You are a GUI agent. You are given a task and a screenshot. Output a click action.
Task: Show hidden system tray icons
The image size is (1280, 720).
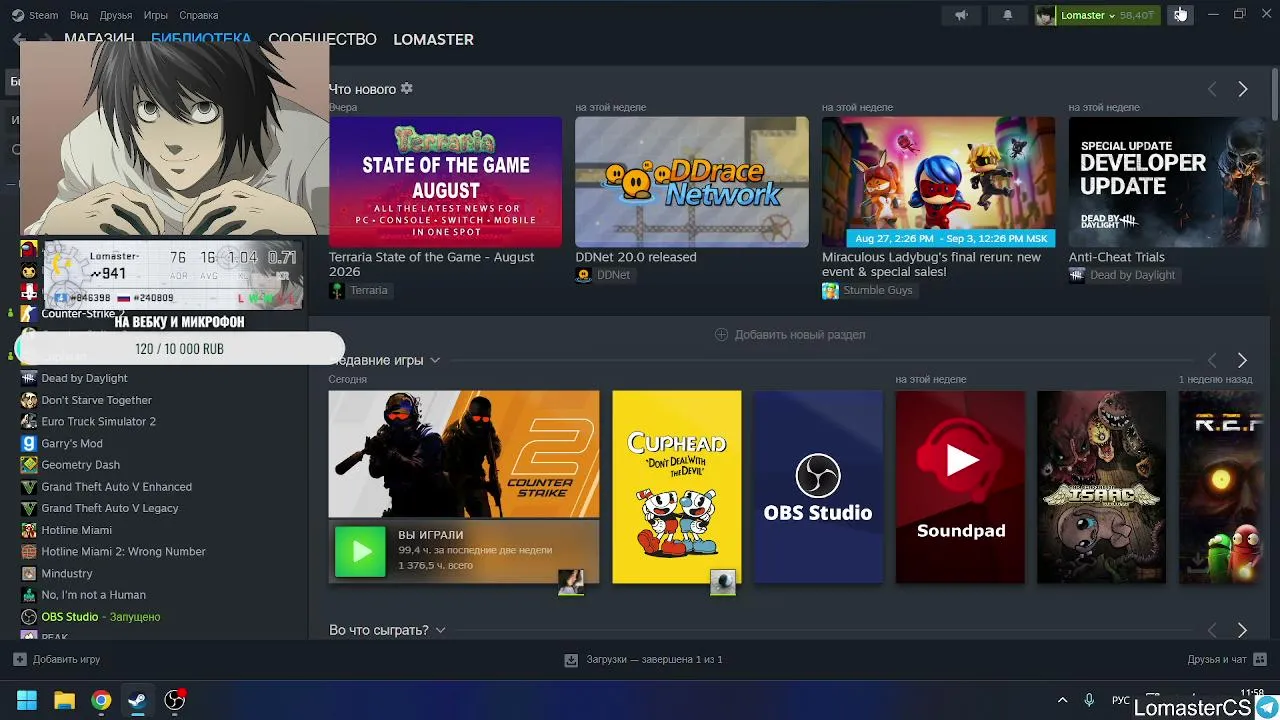pos(1062,700)
